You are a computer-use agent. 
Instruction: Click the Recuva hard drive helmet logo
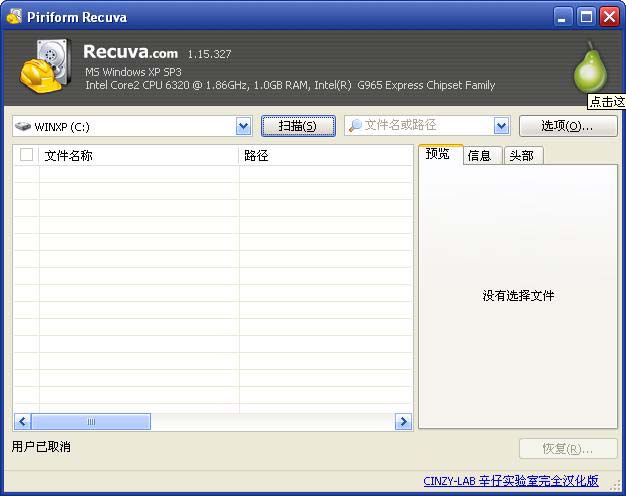point(44,68)
